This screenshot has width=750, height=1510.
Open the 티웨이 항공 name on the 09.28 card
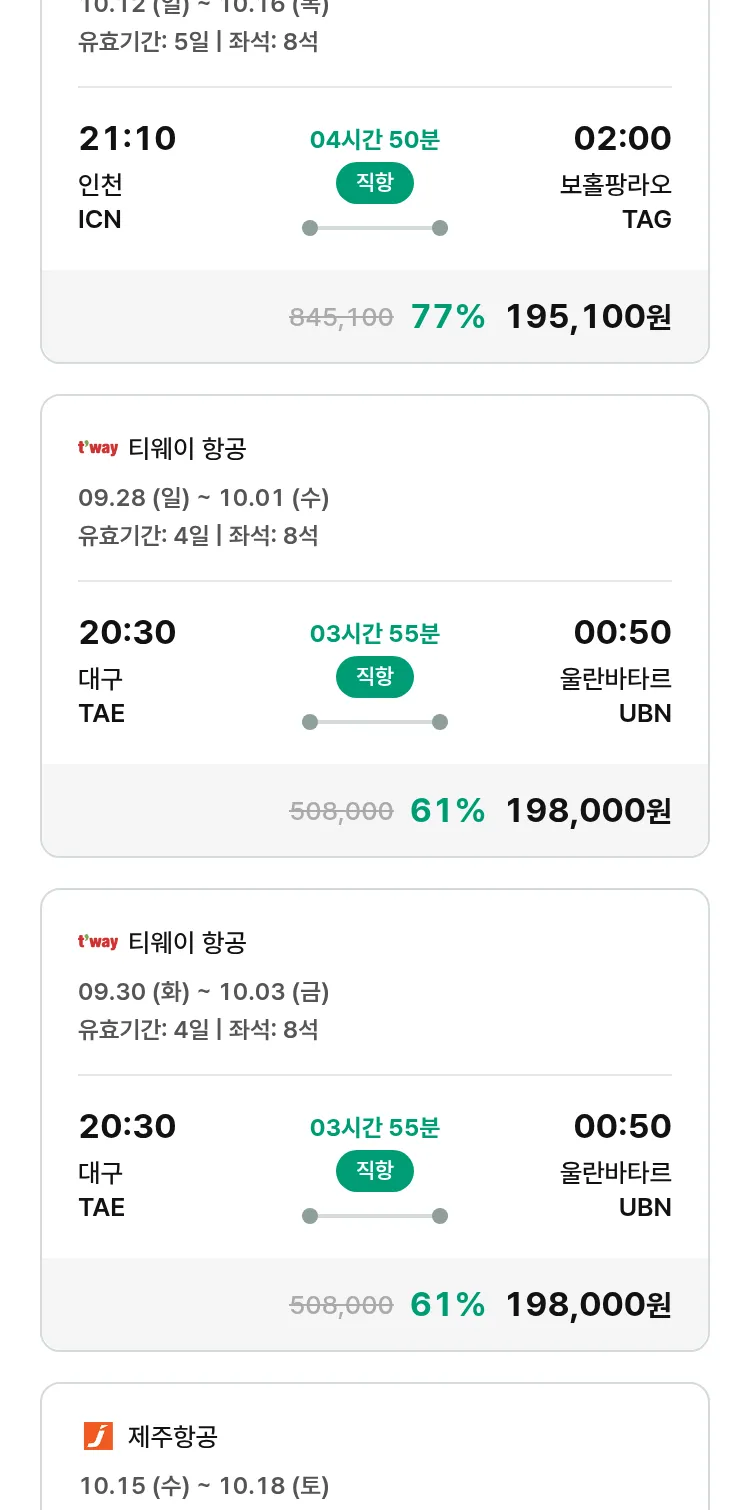(x=187, y=449)
